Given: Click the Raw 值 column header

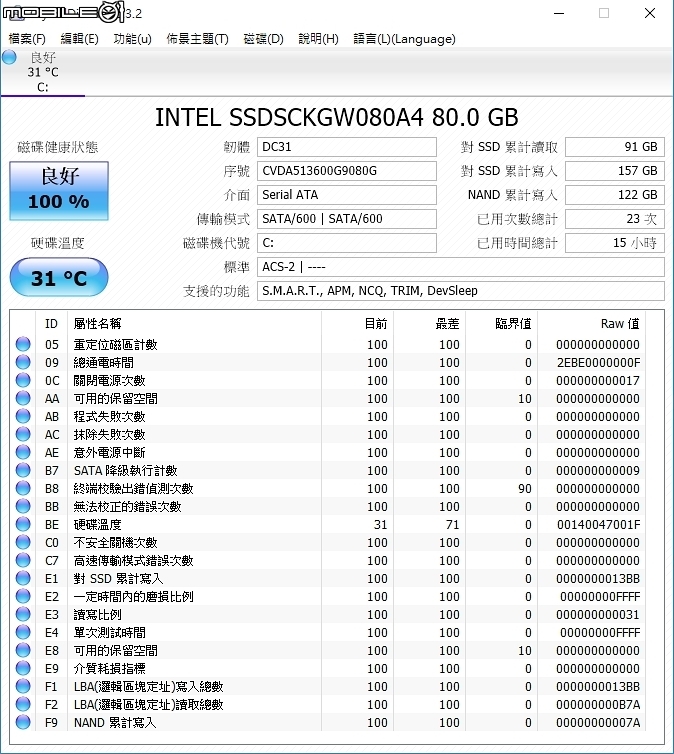Looking at the screenshot, I should pos(620,324).
